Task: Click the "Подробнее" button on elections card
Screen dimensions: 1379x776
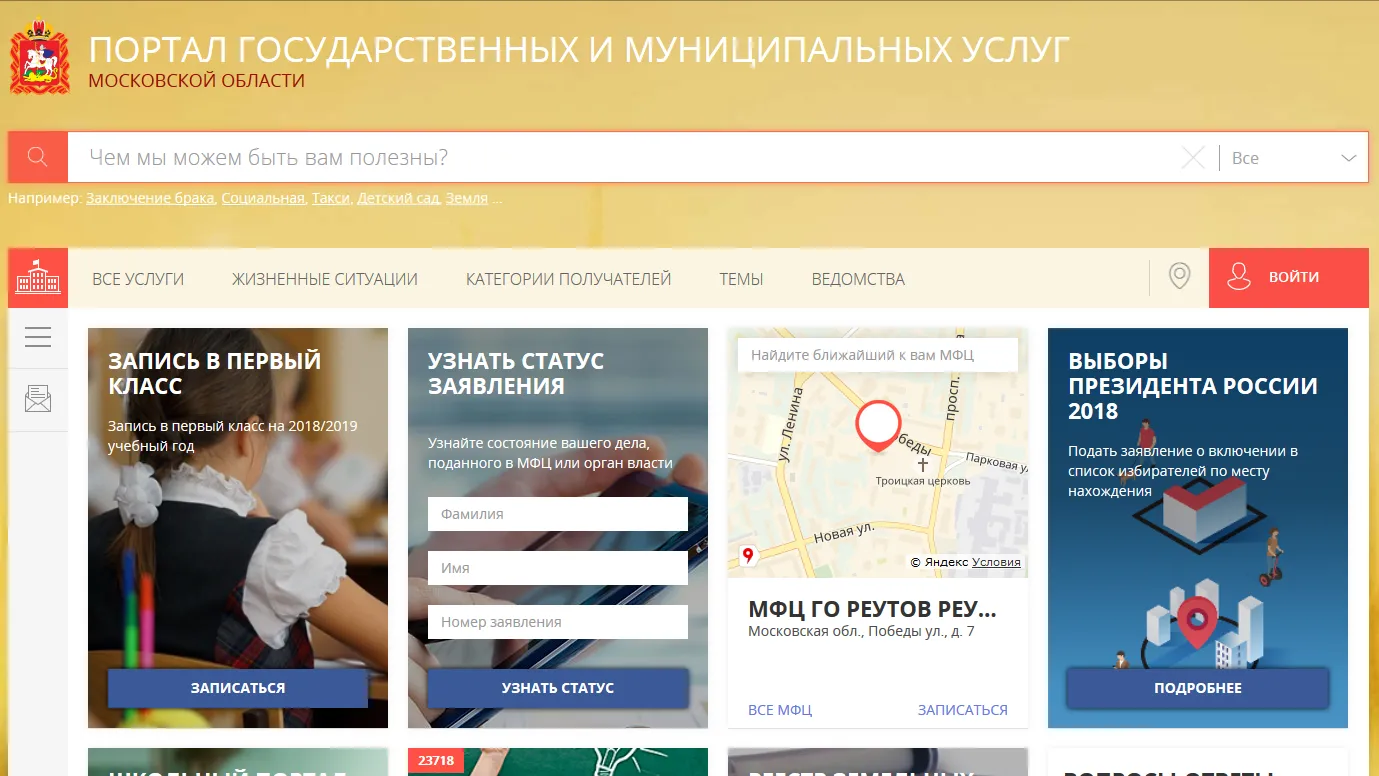Action: pyautogui.click(x=1197, y=688)
